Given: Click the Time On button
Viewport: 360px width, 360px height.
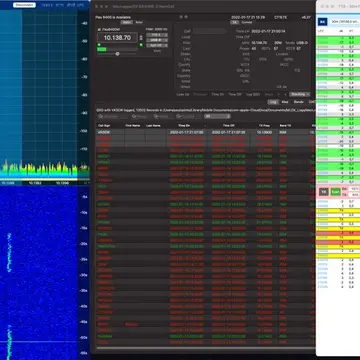Looking at the screenshot, I should coord(218,94).
